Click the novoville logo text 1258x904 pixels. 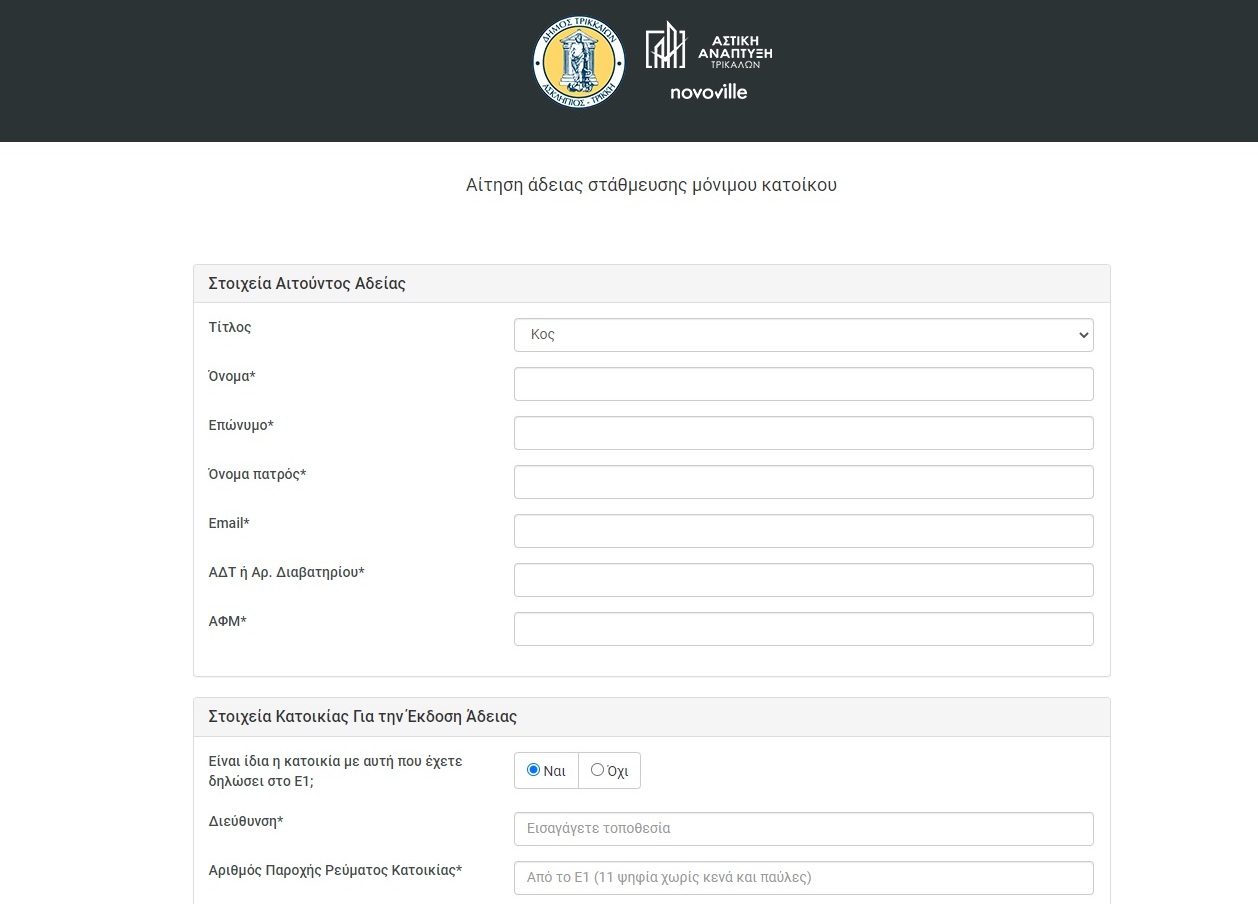click(x=709, y=92)
